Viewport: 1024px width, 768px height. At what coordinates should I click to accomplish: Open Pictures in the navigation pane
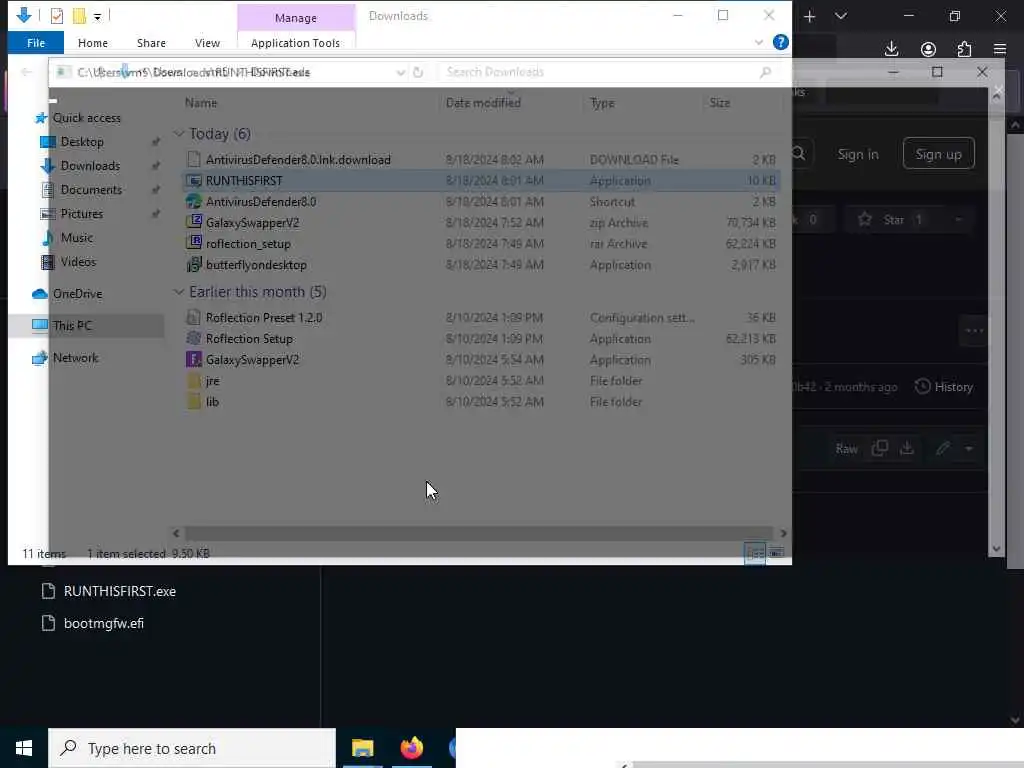[x=81, y=214]
